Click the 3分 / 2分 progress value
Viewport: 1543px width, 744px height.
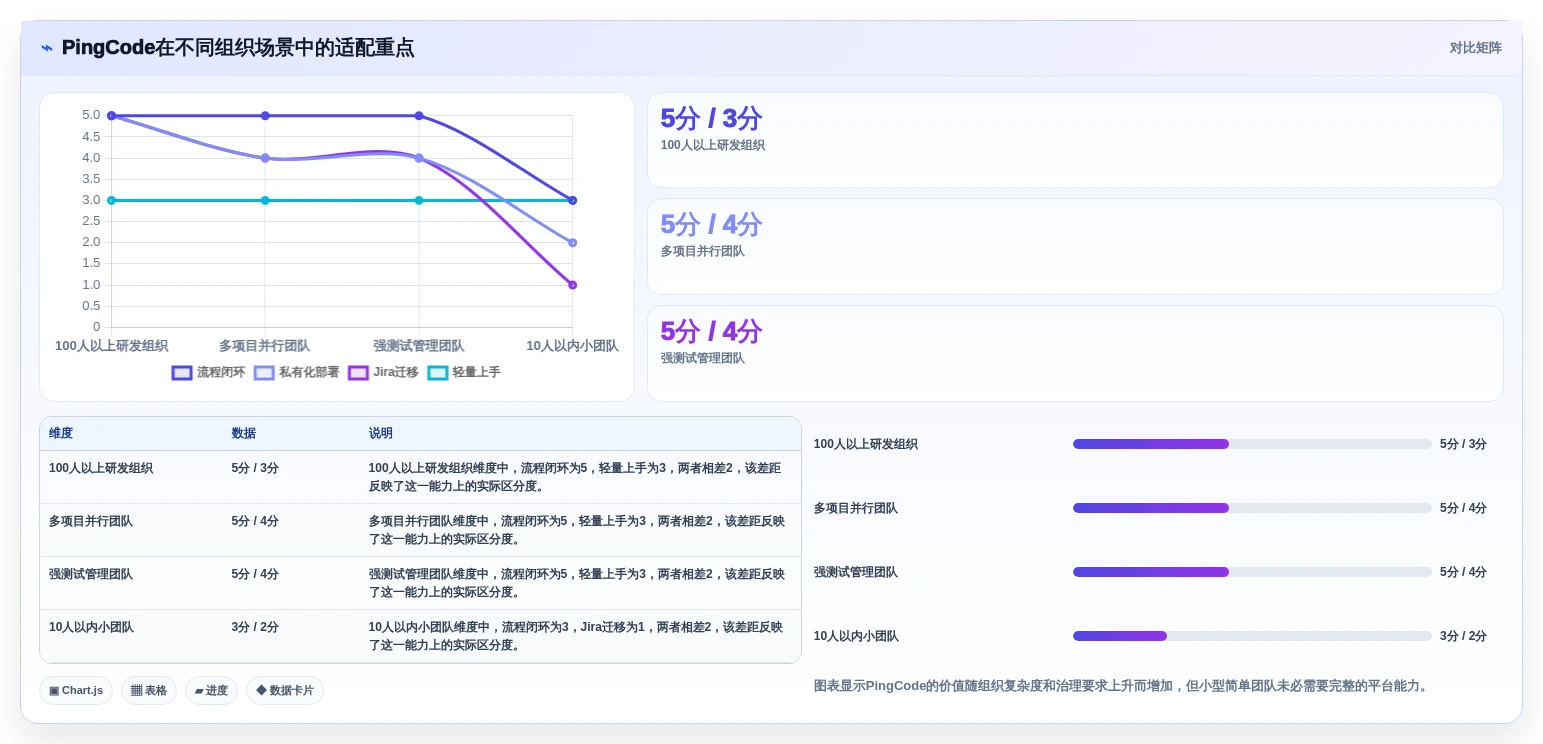[1463, 636]
